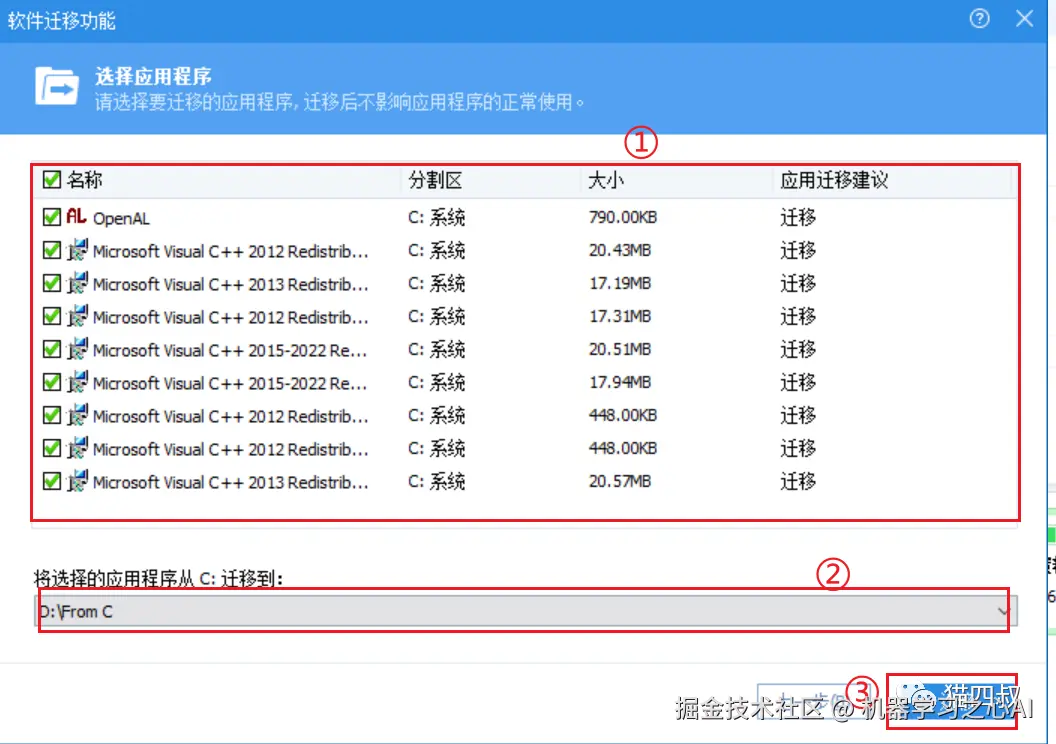Uncheck the checkbox in the 20.51MB row
Viewport: 1056px width, 744px height.
point(52,349)
